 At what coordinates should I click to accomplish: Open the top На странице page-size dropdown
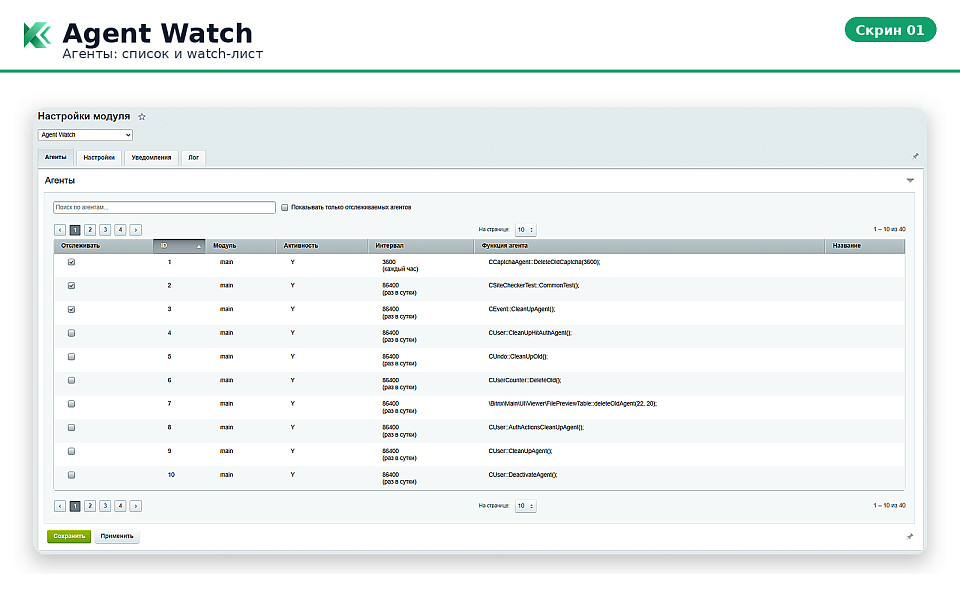coord(525,229)
